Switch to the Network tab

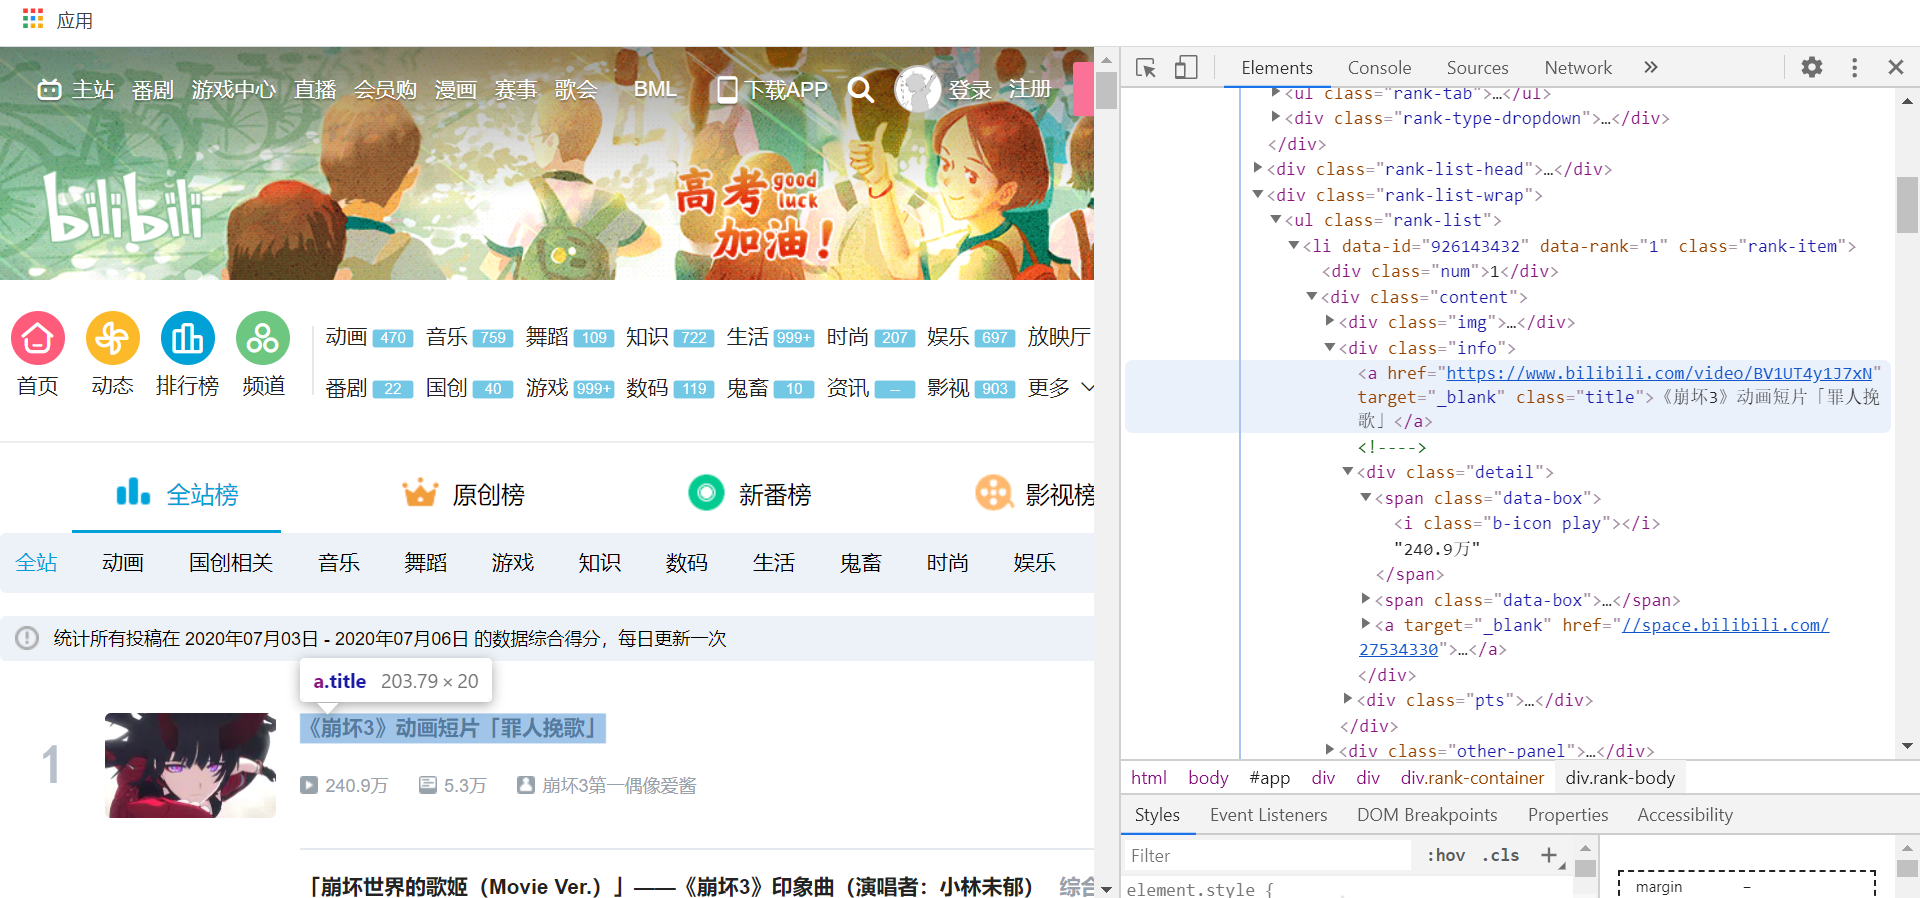[x=1578, y=67]
